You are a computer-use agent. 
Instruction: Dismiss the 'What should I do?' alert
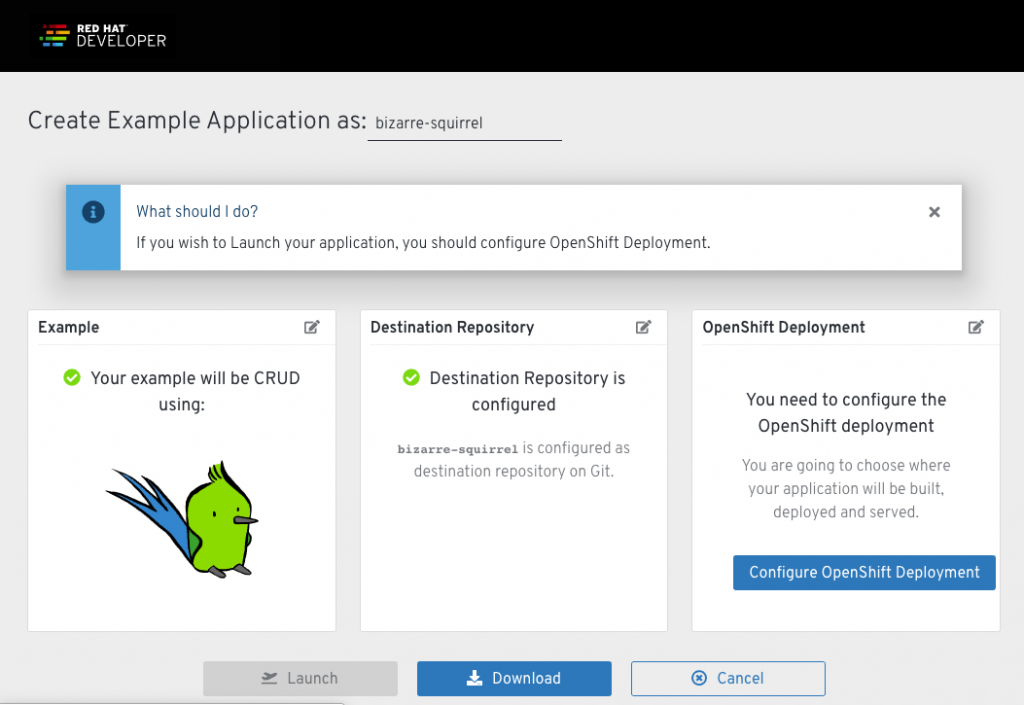tap(935, 212)
